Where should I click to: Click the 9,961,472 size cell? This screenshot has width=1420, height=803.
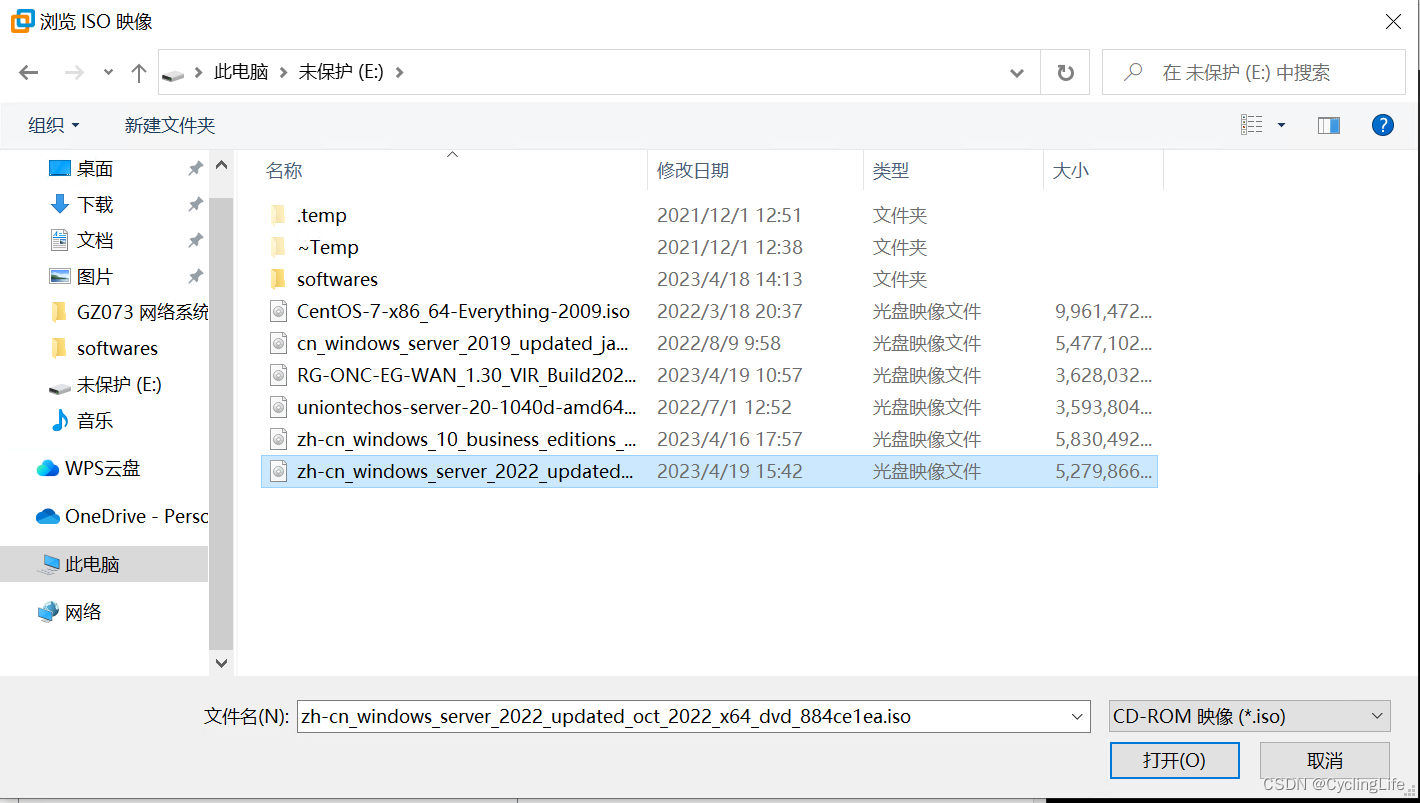click(x=1104, y=311)
